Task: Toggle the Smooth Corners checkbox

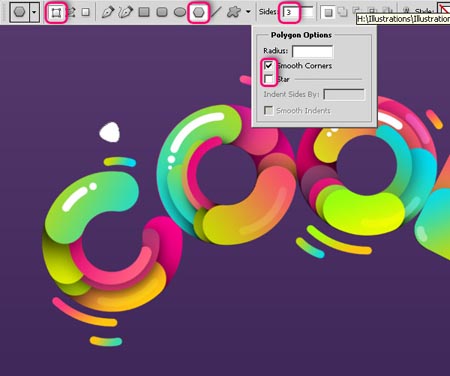Action: 268,65
